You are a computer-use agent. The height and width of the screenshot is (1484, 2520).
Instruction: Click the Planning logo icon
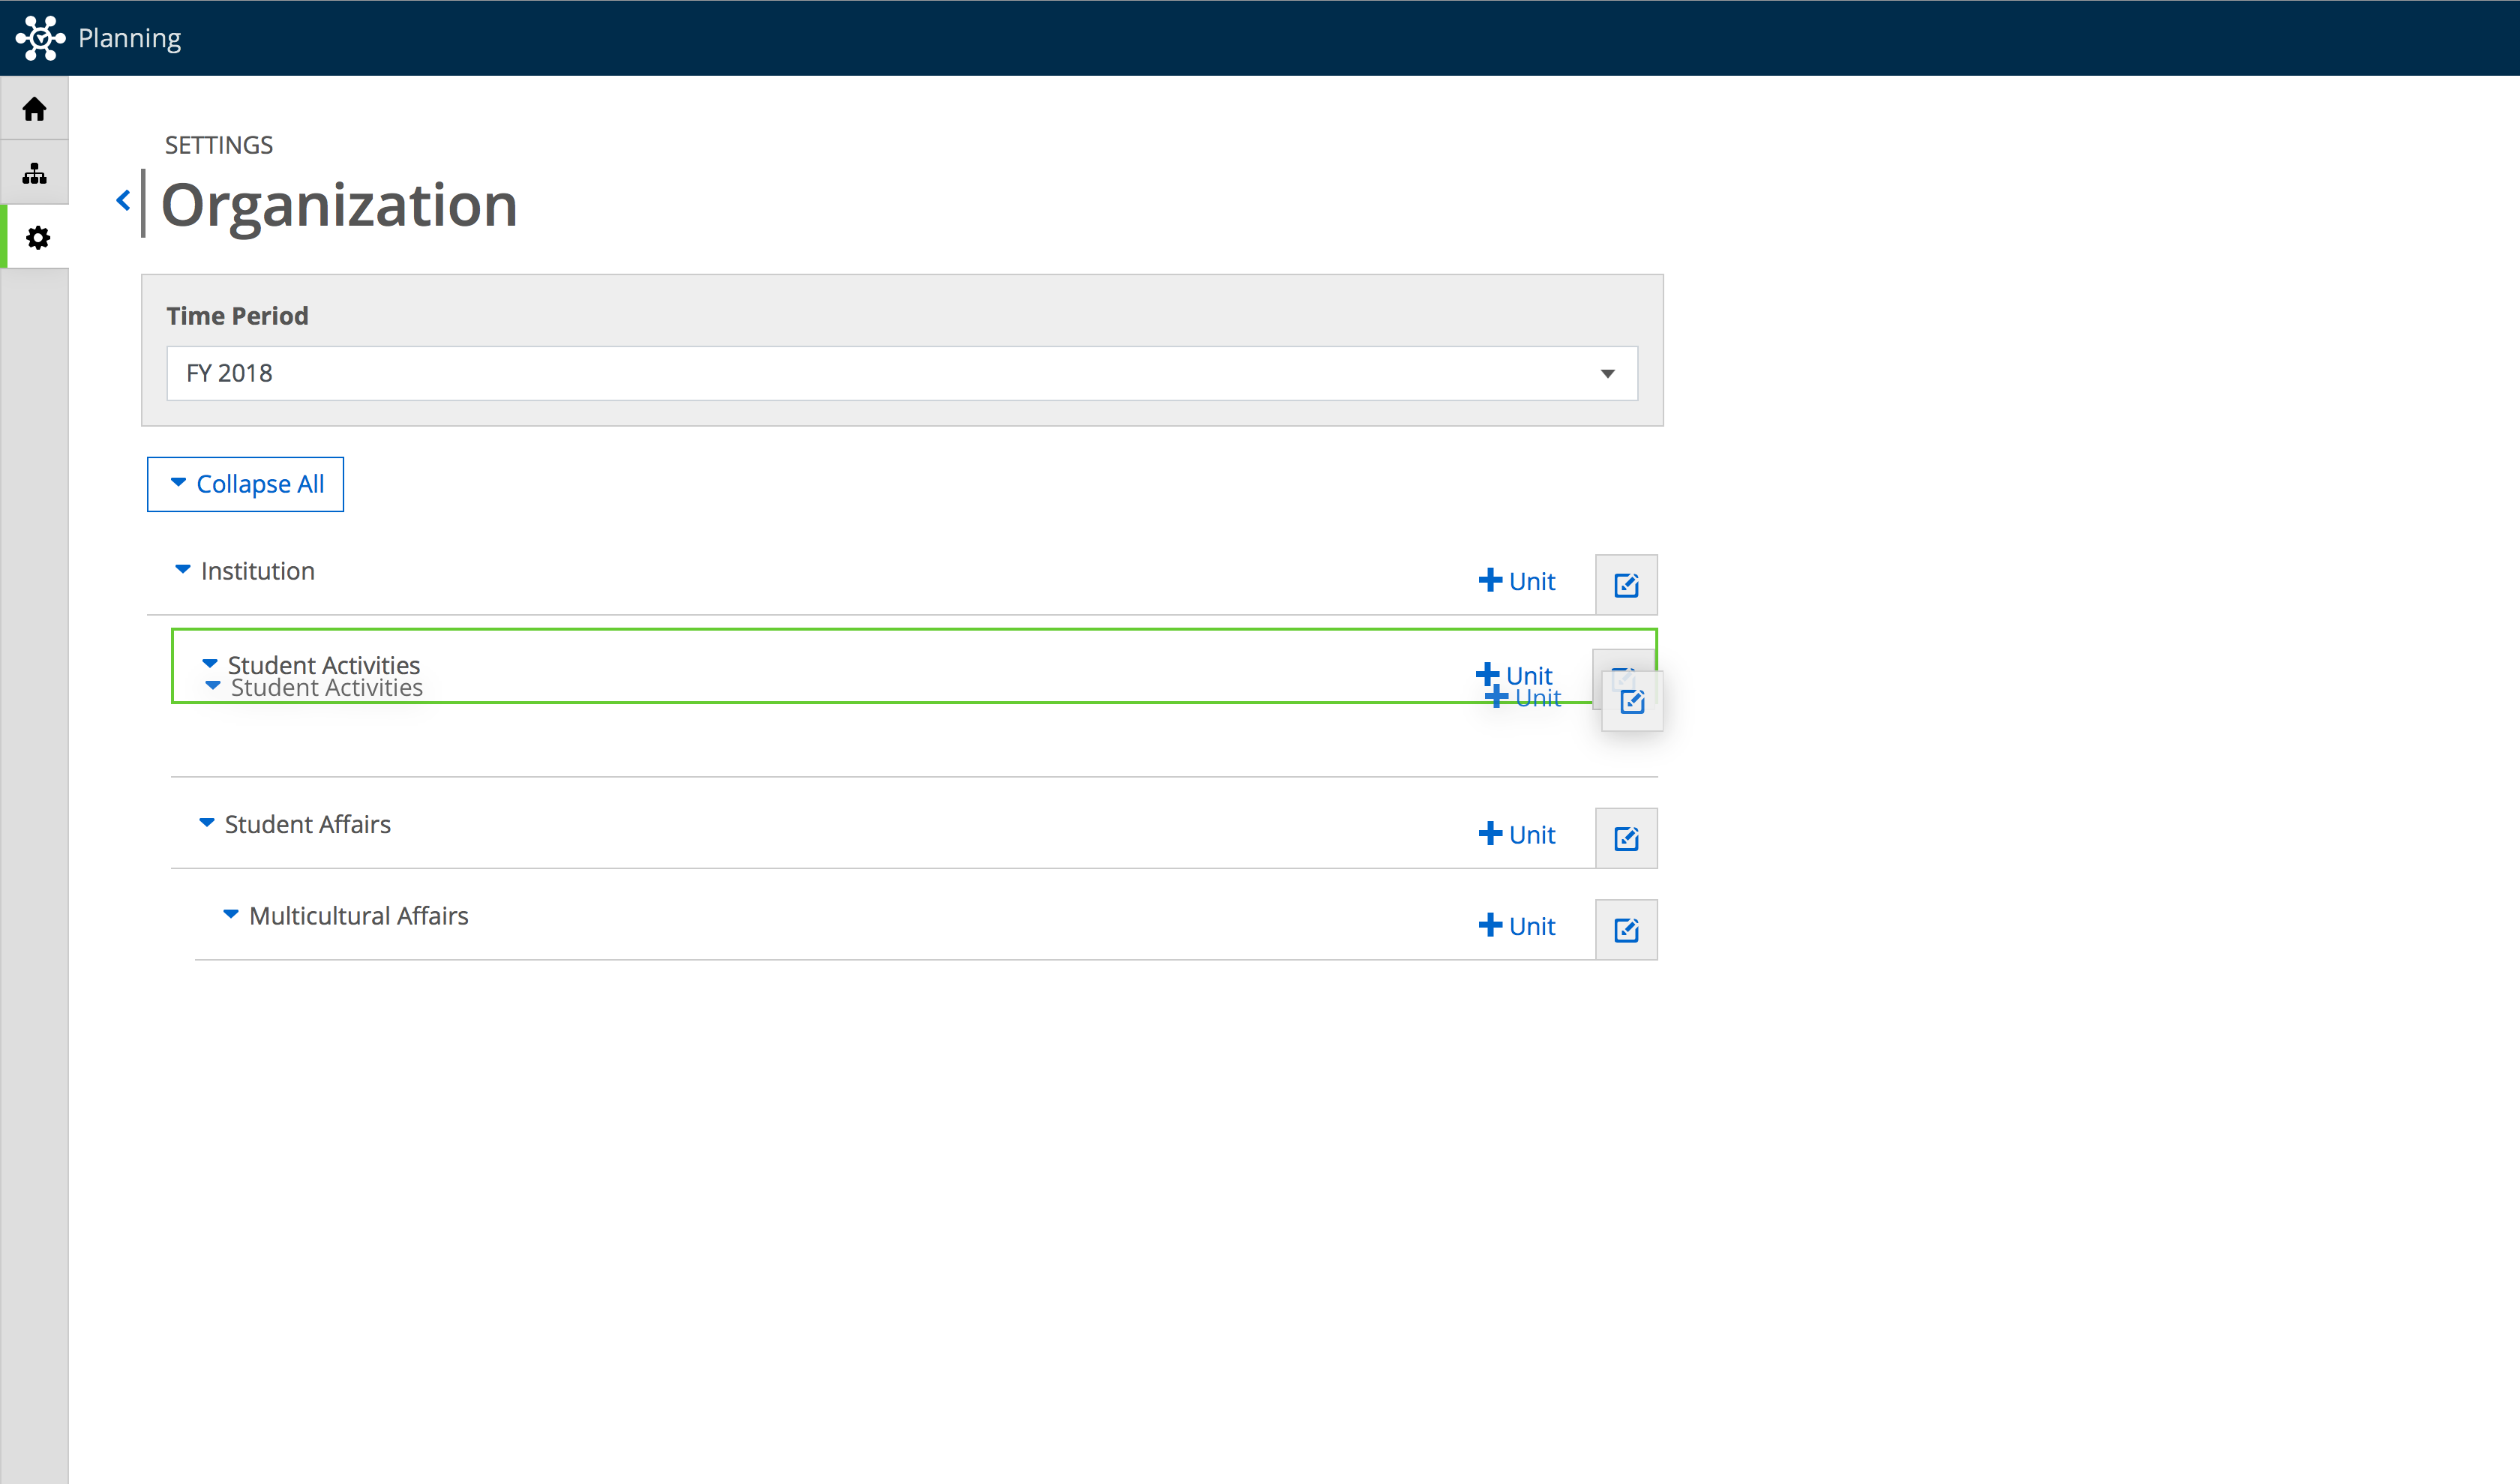coord(40,38)
